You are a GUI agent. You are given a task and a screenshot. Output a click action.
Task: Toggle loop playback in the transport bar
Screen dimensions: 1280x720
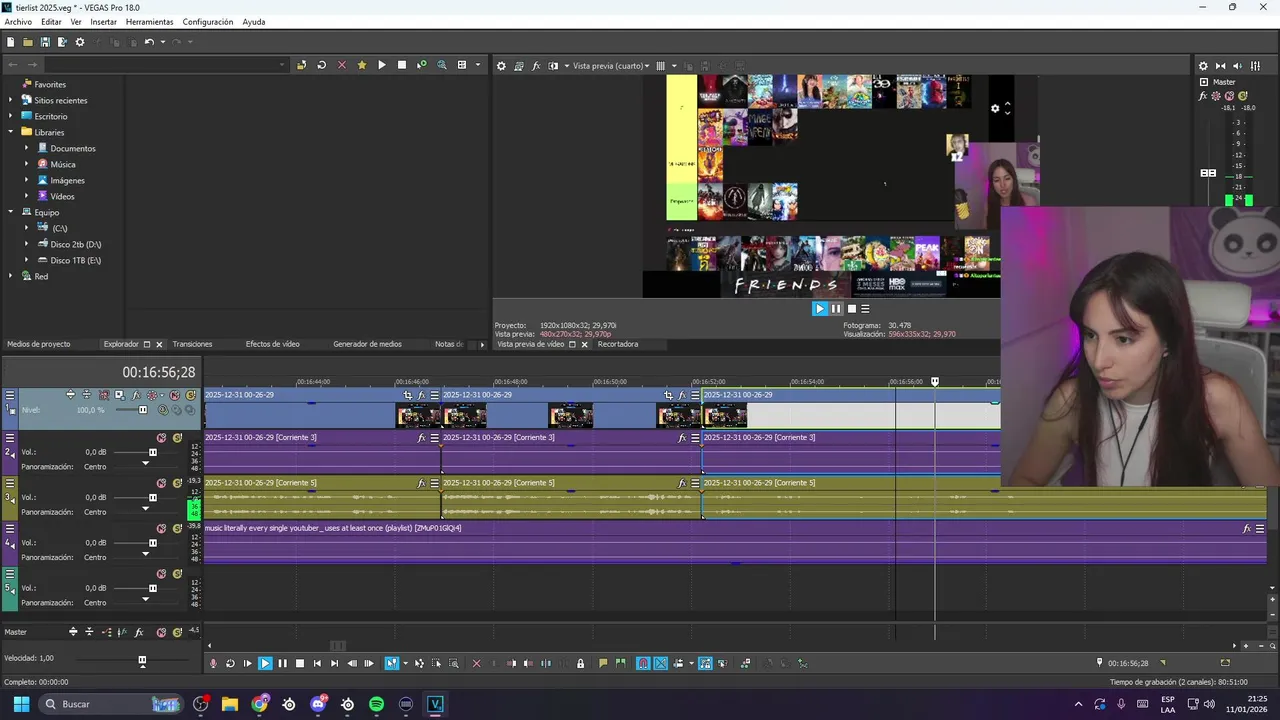(x=230, y=663)
